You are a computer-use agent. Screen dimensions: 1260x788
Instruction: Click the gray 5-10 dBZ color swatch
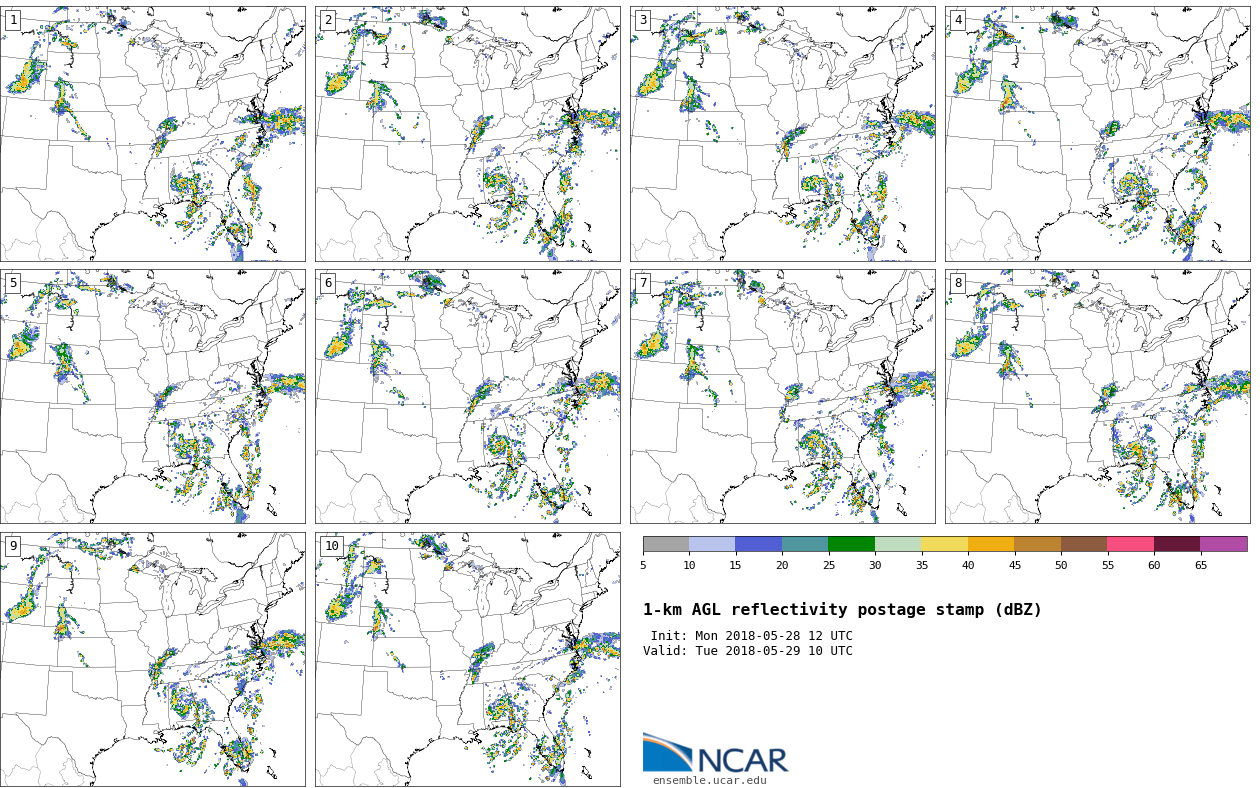666,544
